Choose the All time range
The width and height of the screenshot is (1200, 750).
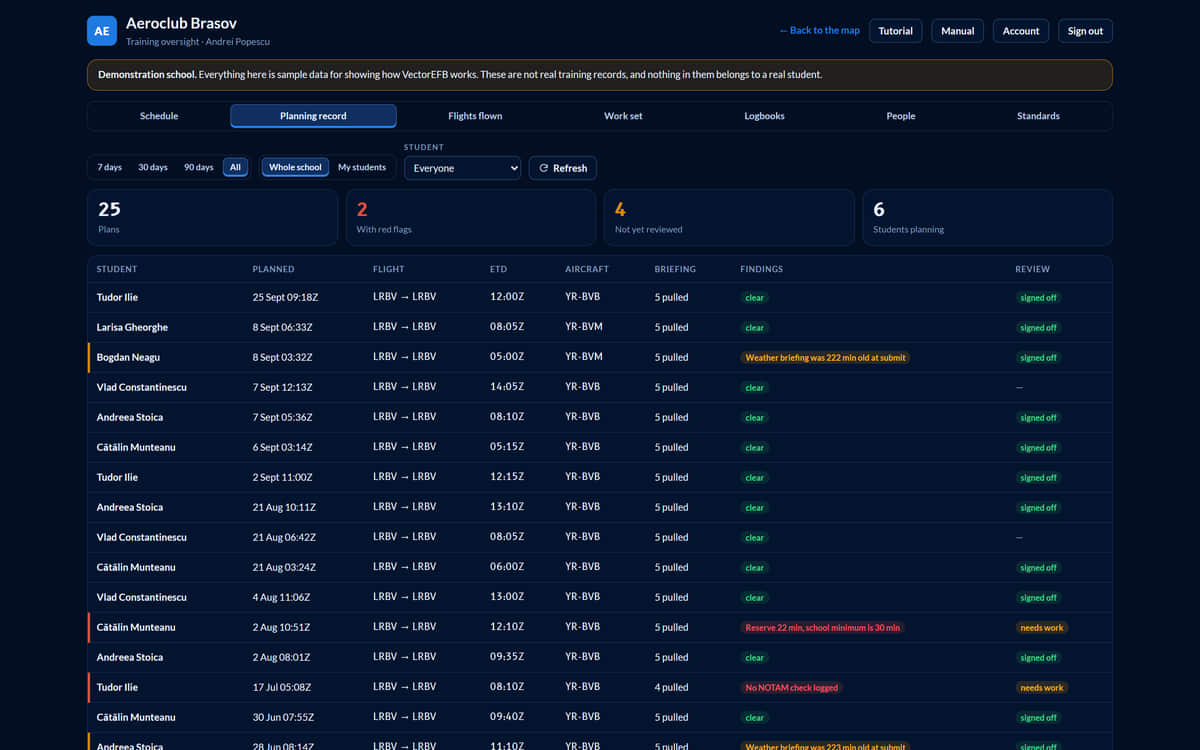(x=235, y=167)
